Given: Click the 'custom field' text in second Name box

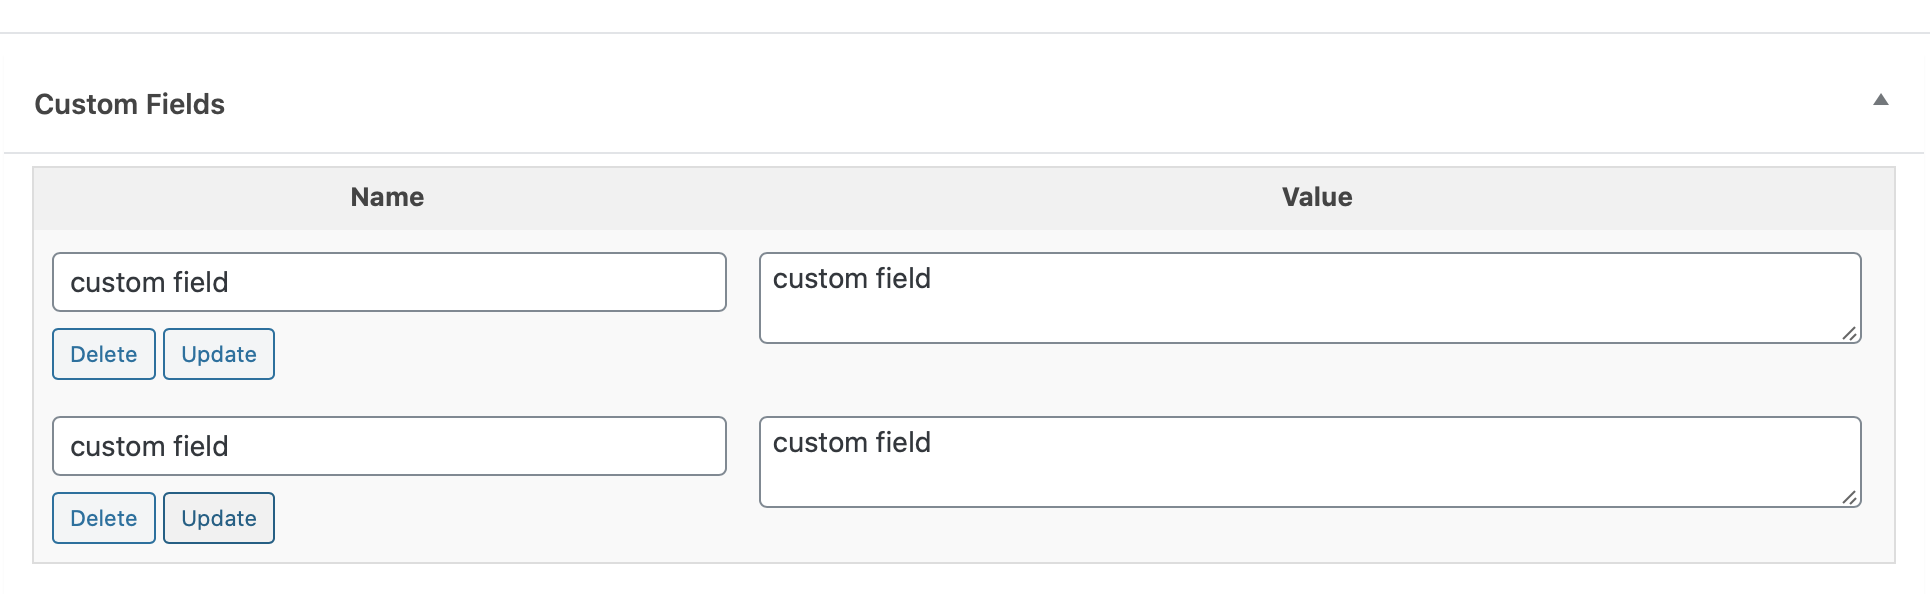Looking at the screenshot, I should (149, 447).
